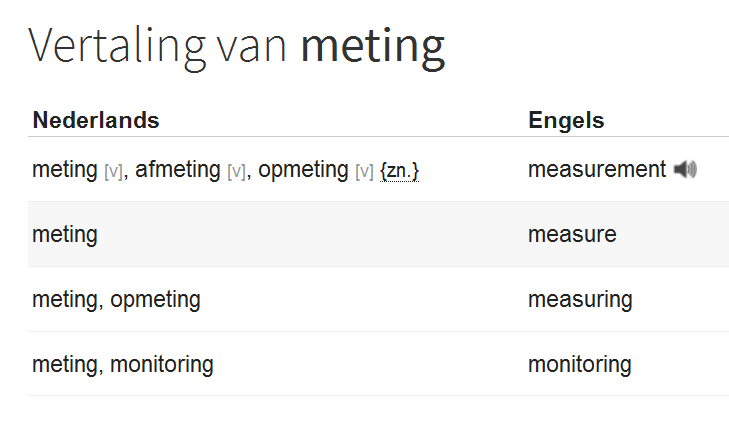Click the Vertaling van meting heading
729x433 pixels.
coord(236,46)
